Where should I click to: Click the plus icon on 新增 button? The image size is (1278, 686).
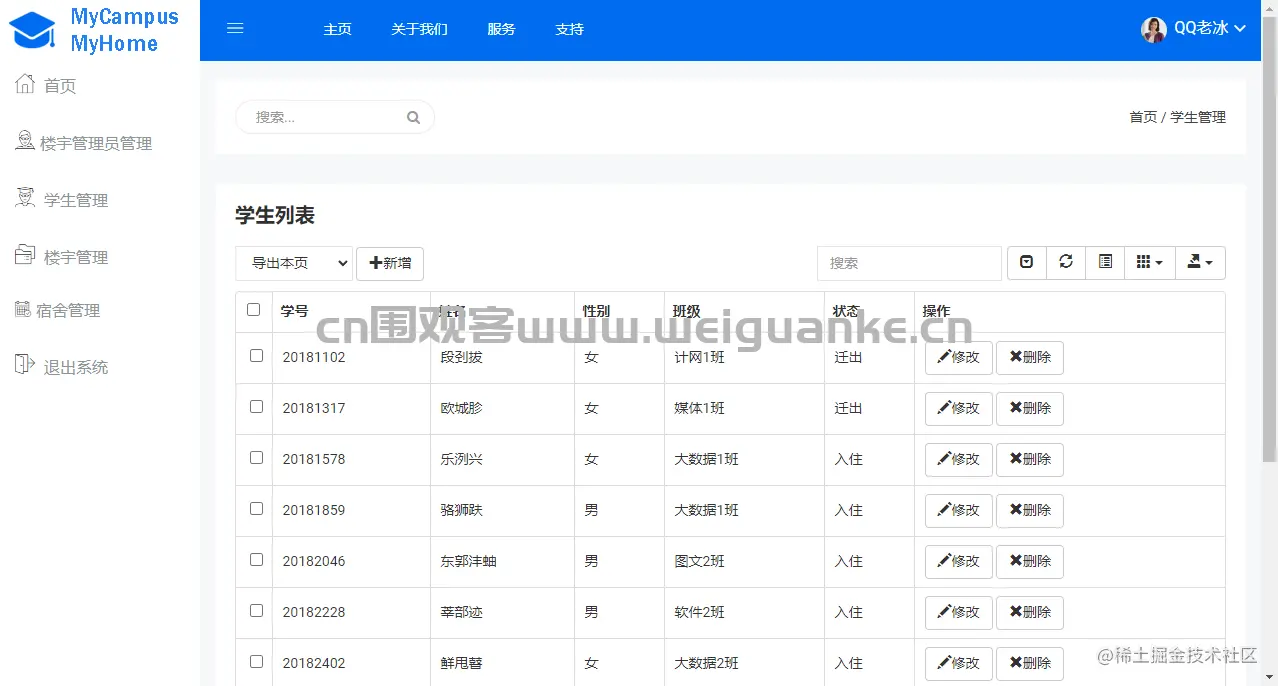coord(376,263)
